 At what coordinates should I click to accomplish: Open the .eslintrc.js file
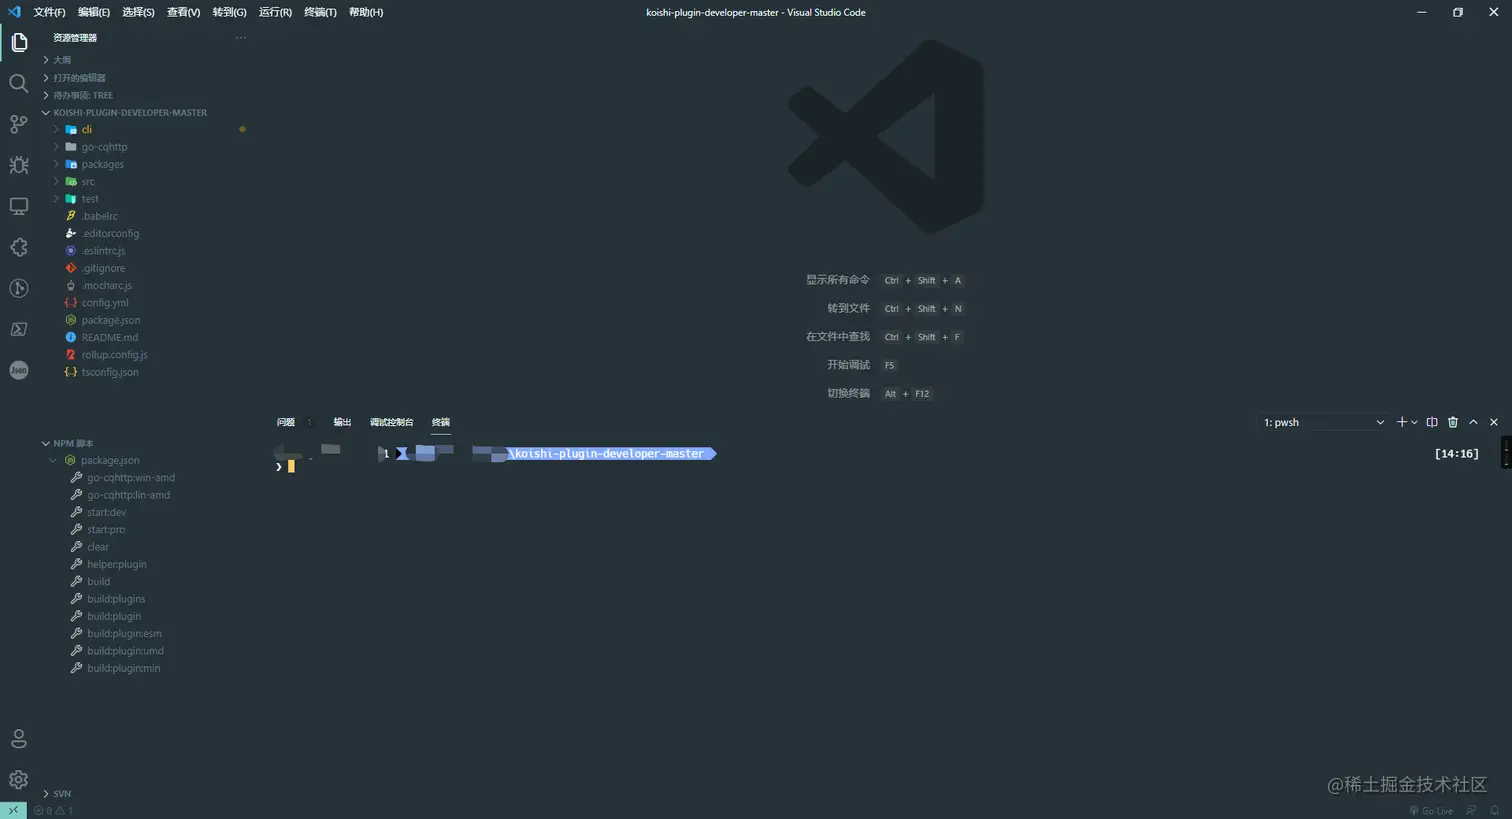tap(103, 251)
